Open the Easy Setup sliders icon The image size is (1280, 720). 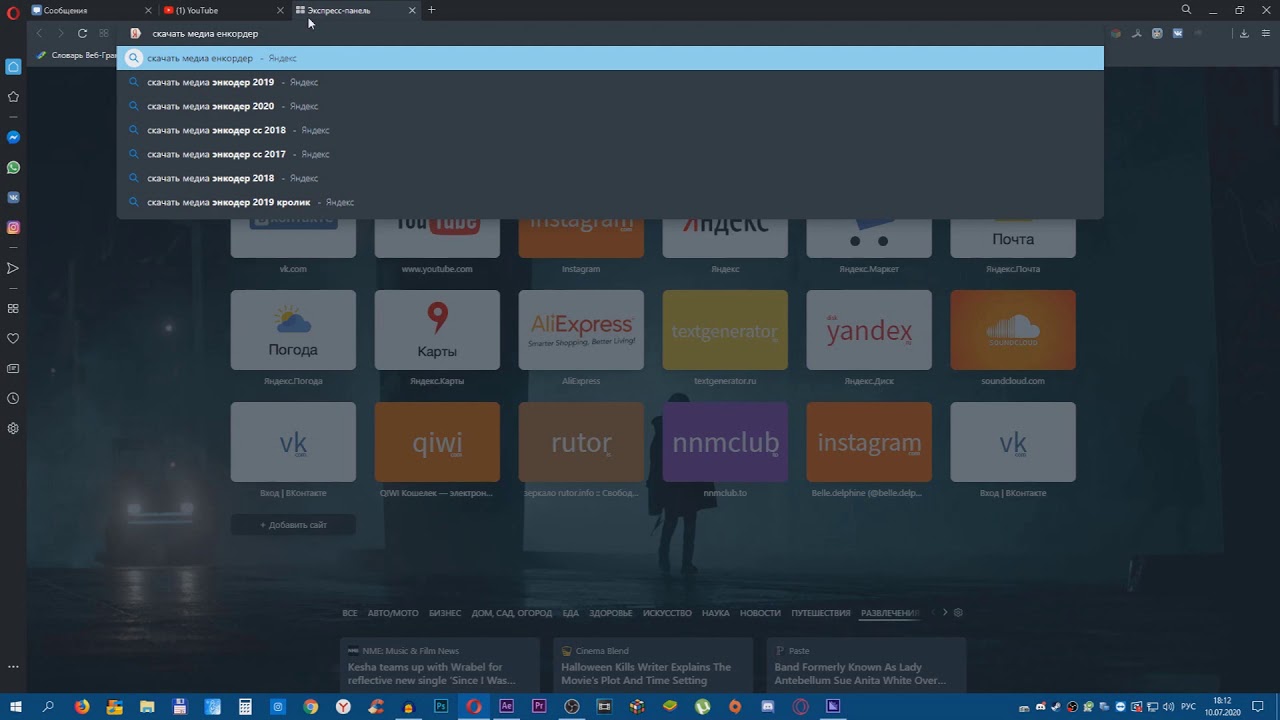pyautogui.click(x=1265, y=33)
